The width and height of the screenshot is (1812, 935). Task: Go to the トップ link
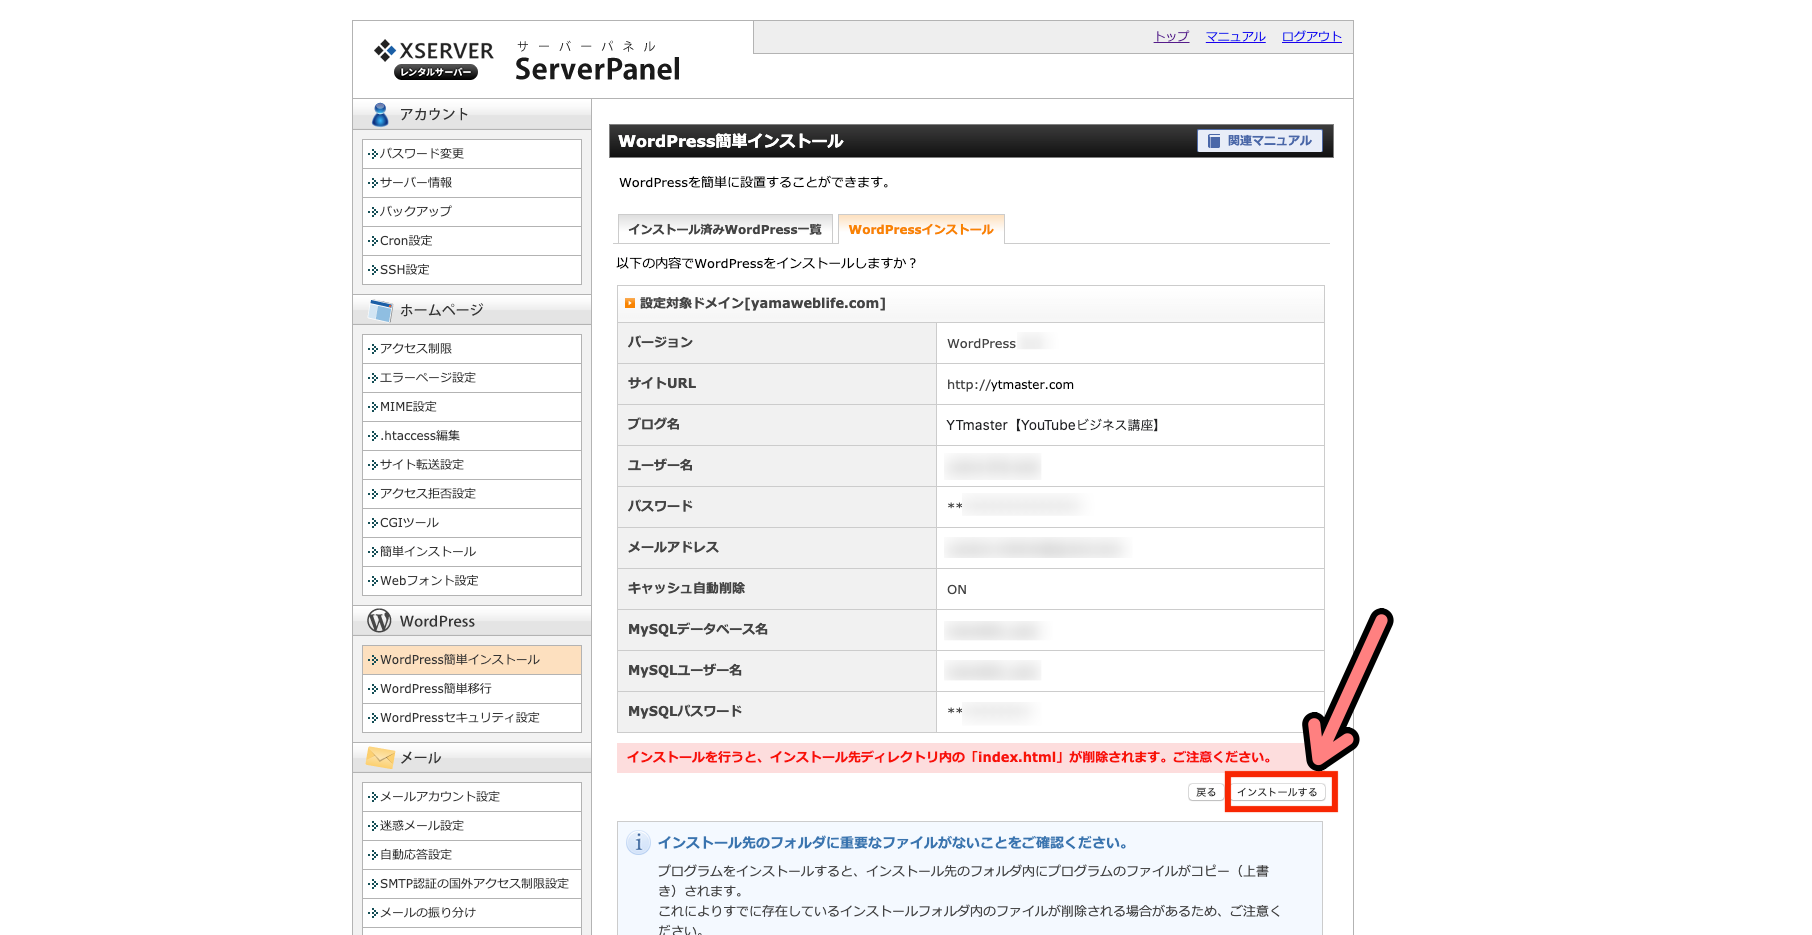tap(1171, 37)
